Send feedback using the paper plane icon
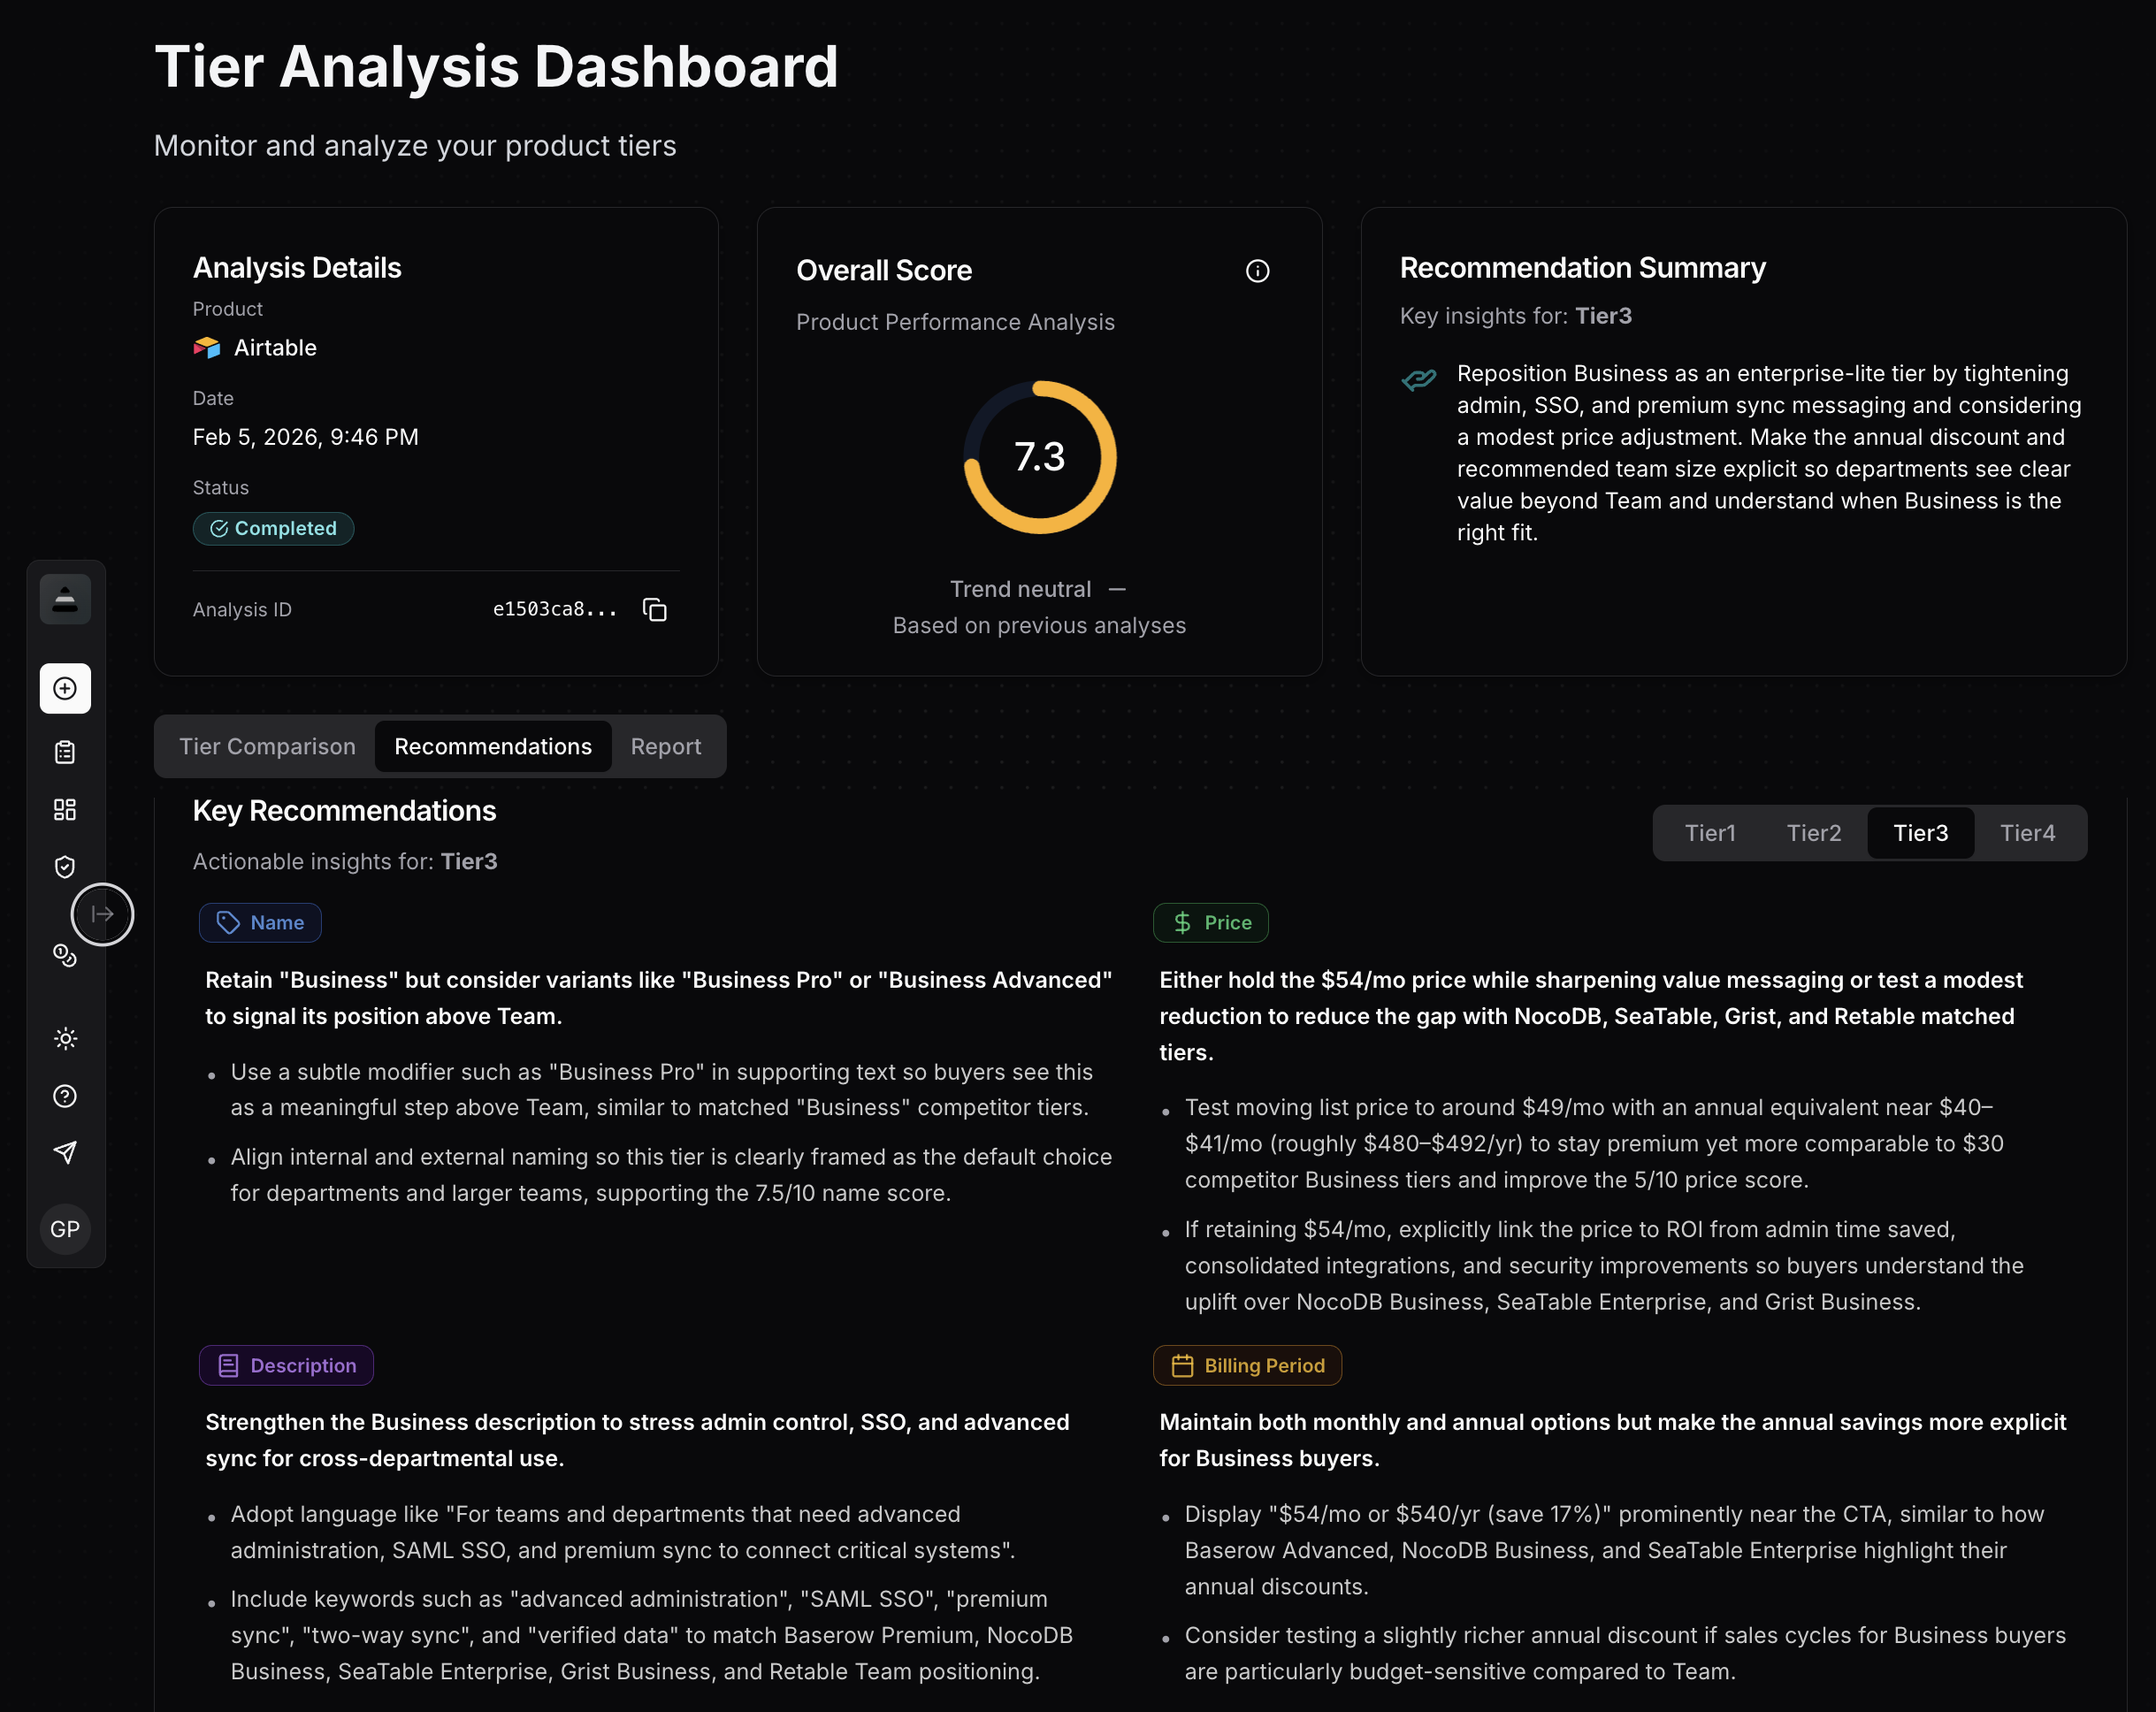This screenshot has width=2156, height=1712. (x=65, y=1151)
